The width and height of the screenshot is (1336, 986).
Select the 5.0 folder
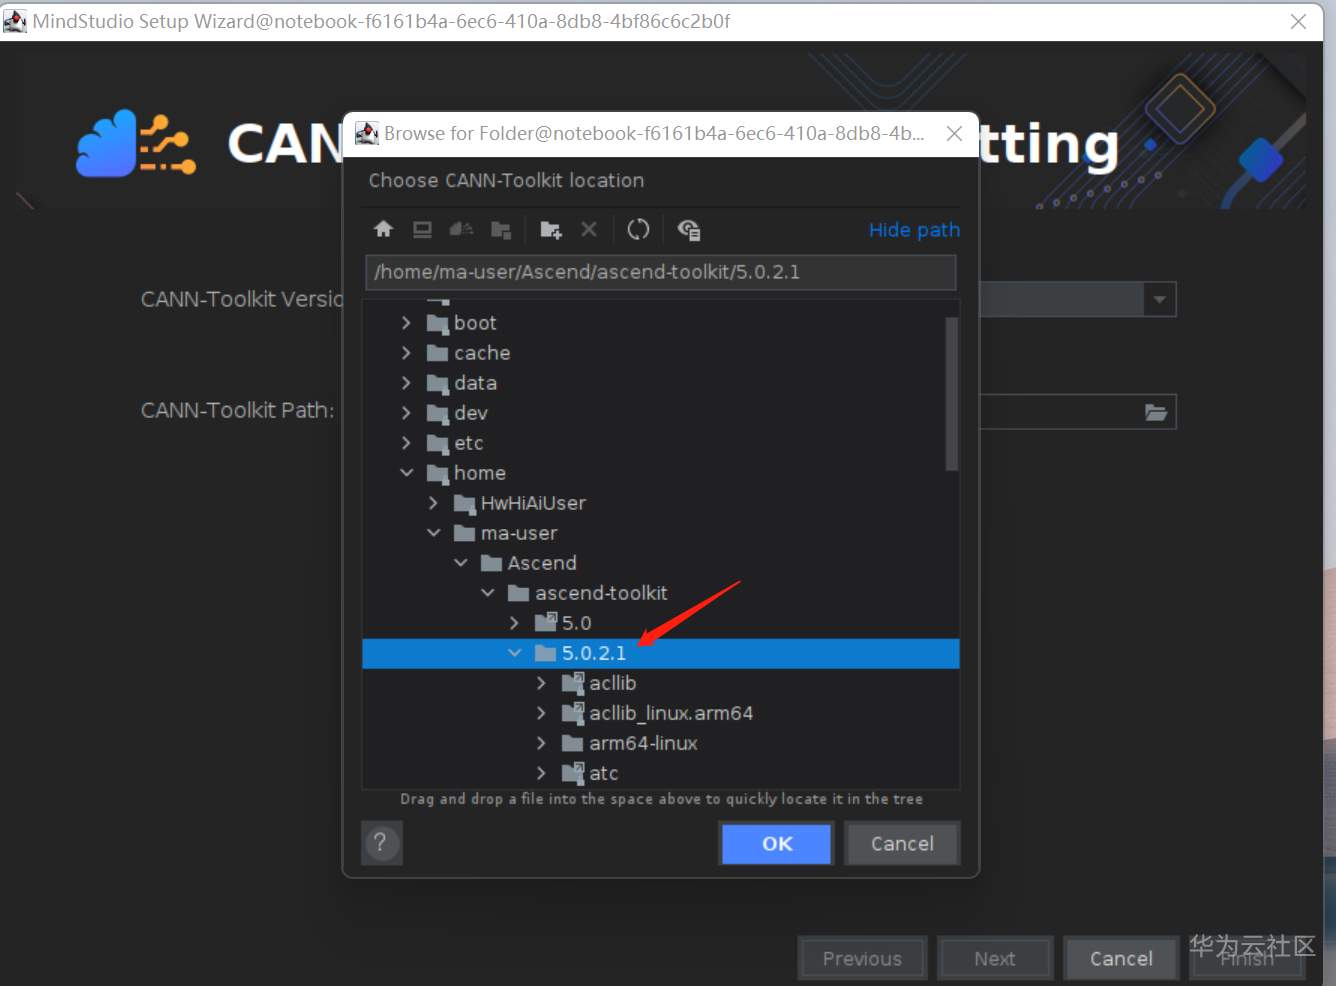661,623
